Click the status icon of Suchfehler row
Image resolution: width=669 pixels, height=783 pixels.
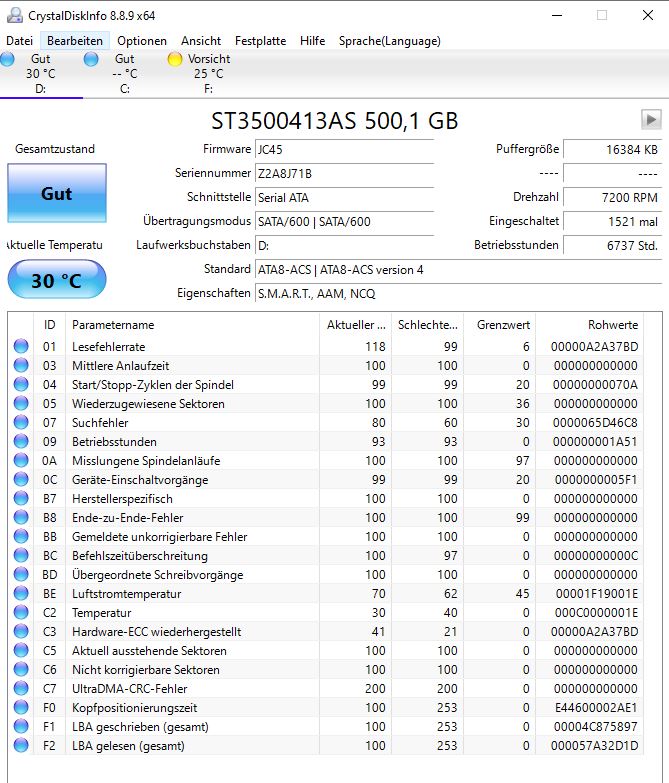pos(21,422)
